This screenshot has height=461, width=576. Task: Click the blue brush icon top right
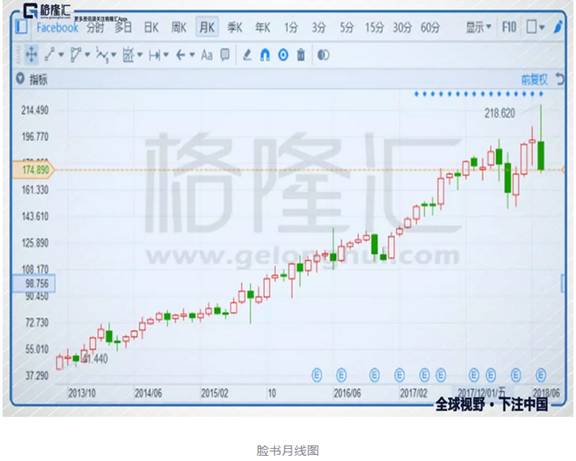pos(558,27)
